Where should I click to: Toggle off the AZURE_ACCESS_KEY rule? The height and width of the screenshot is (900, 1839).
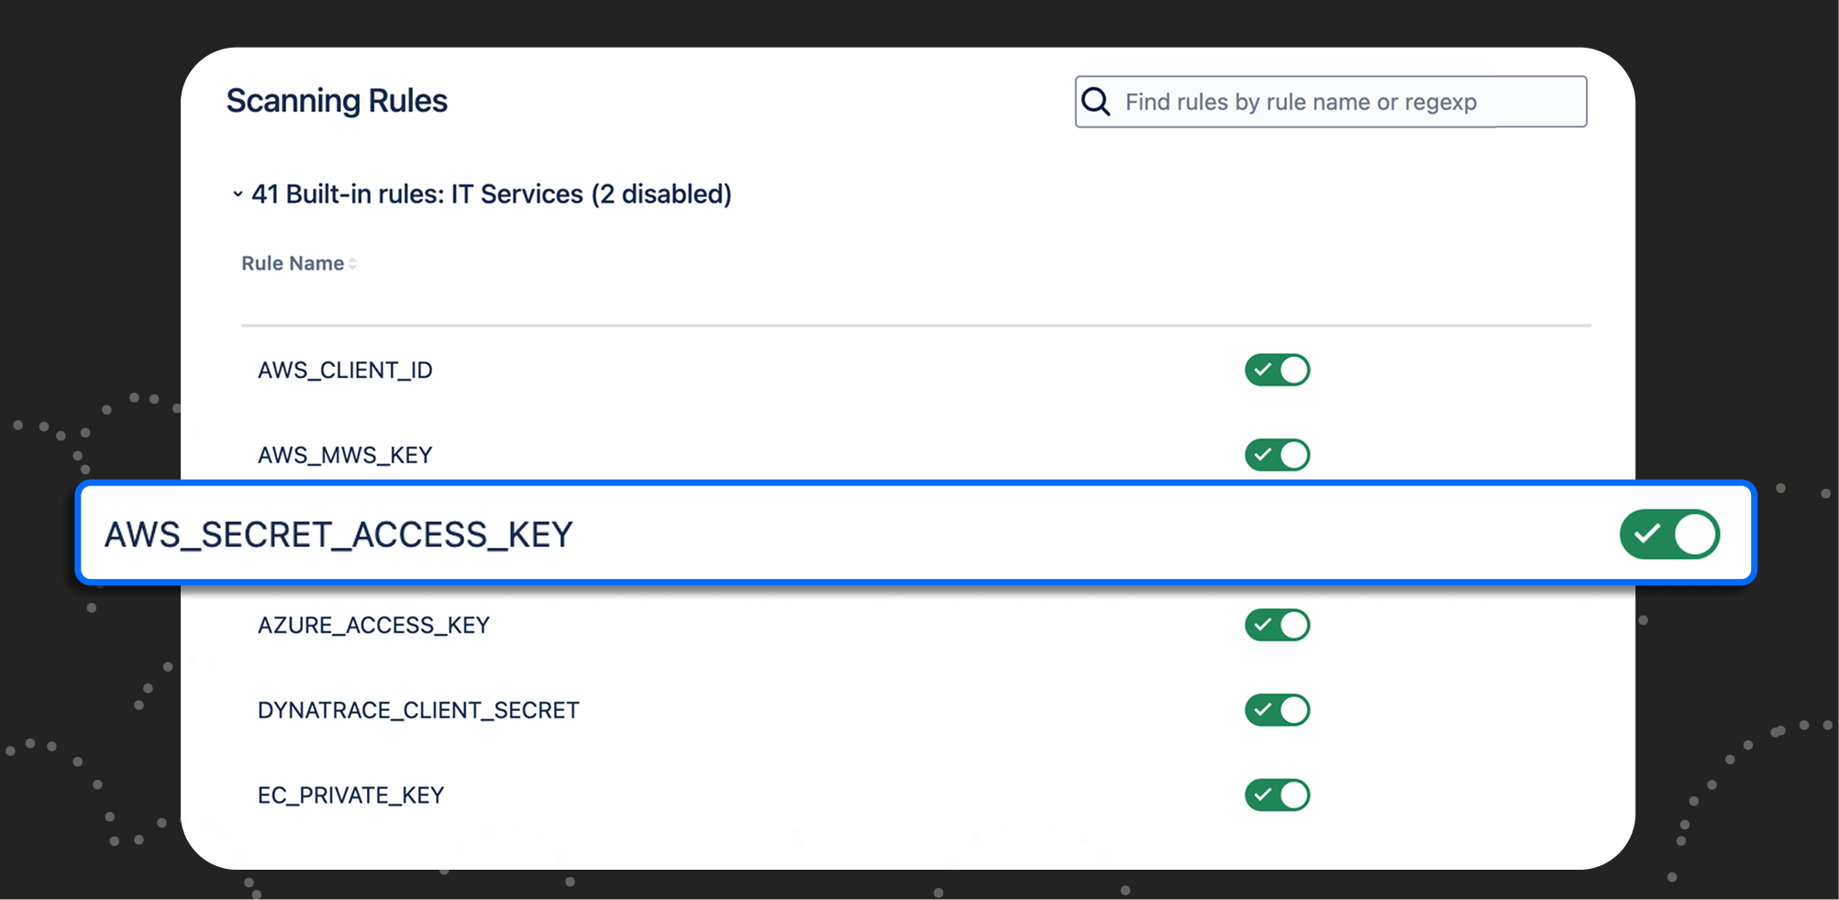[x=1277, y=624]
